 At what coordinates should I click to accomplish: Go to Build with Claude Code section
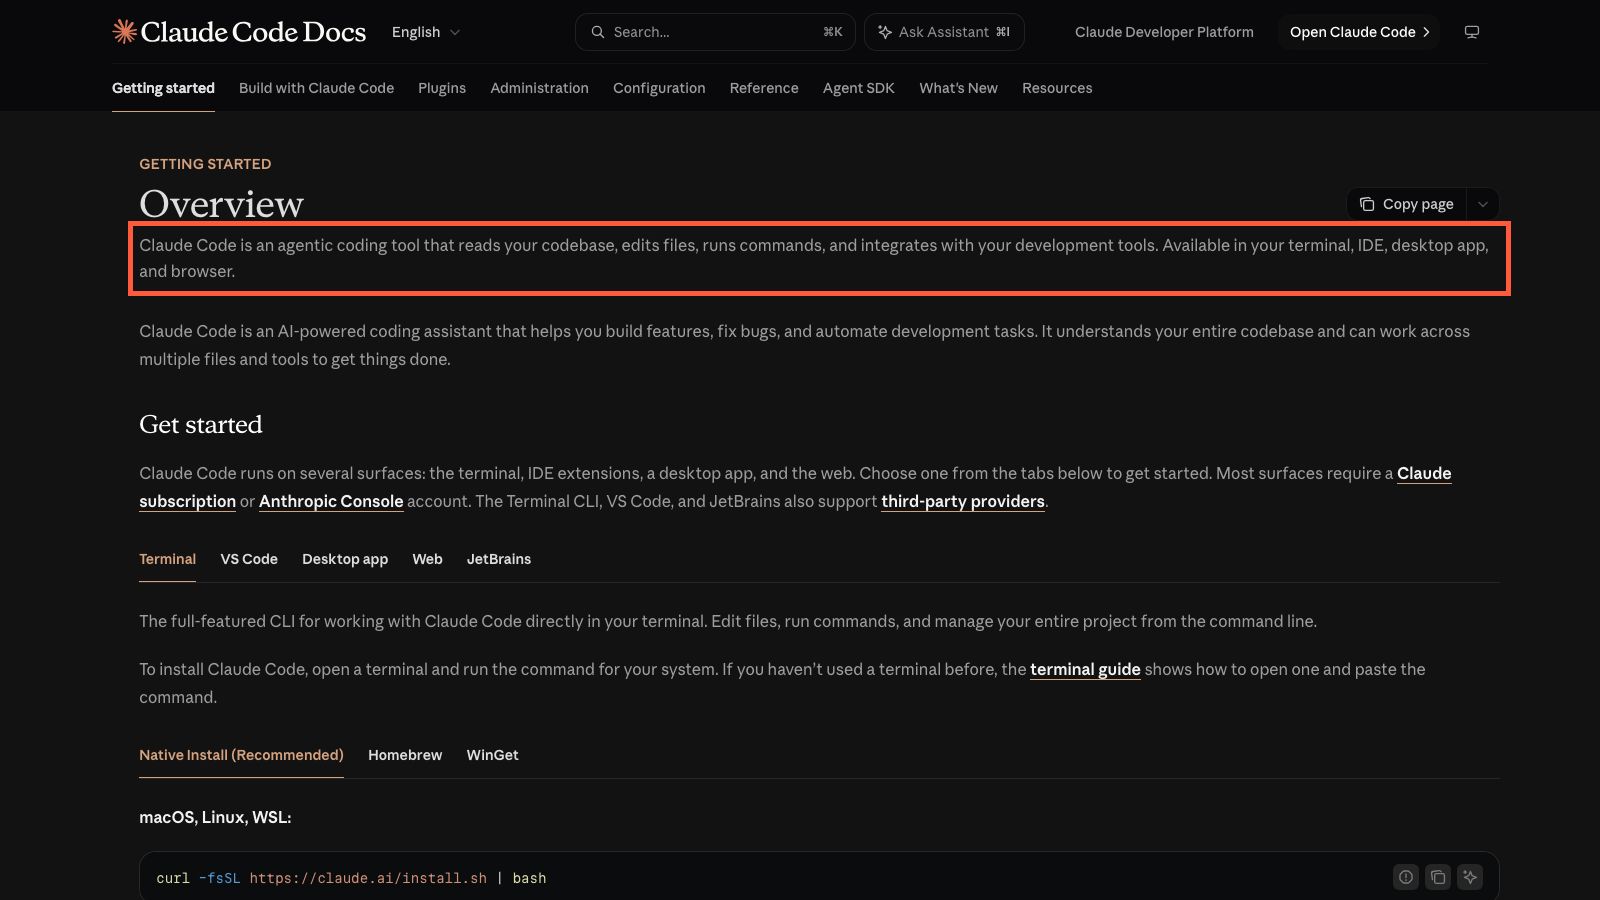click(x=316, y=88)
